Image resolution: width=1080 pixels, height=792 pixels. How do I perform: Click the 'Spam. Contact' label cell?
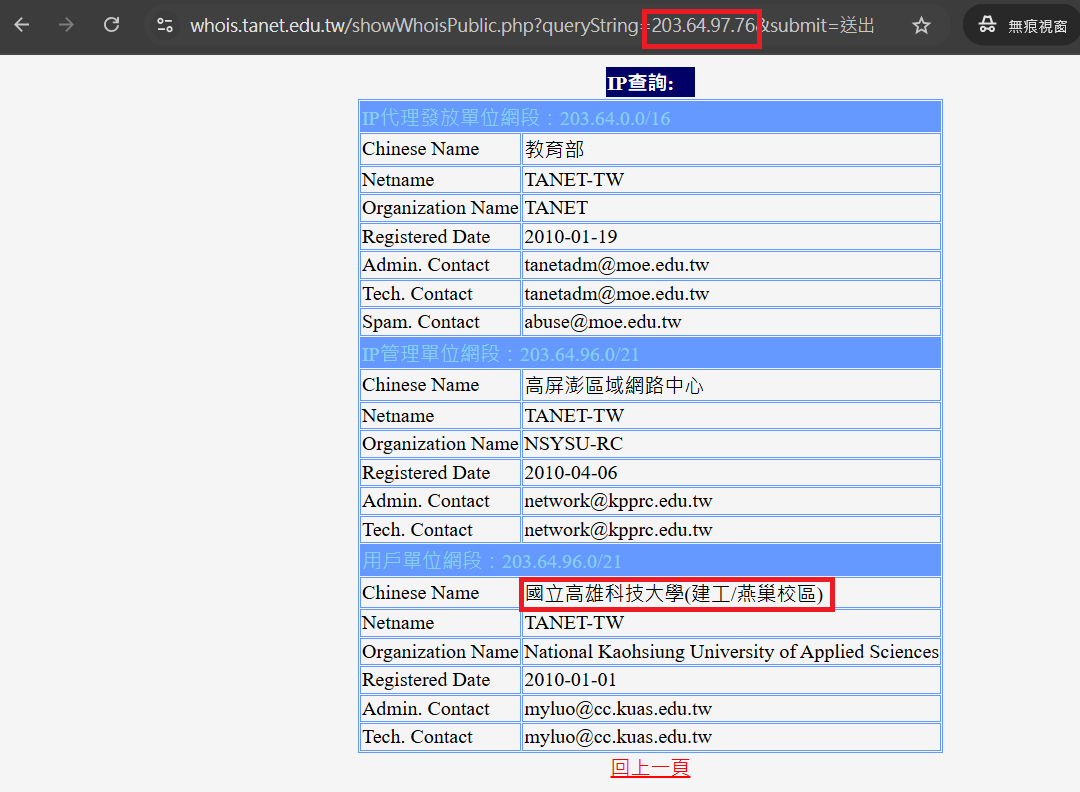tap(440, 322)
